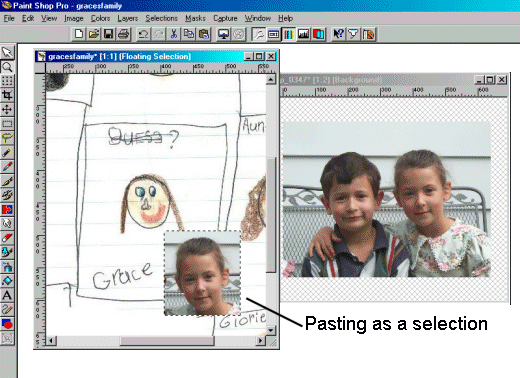This screenshot has height=378, width=520.
Task: Activate the background photo window title bar
Action: [377, 80]
